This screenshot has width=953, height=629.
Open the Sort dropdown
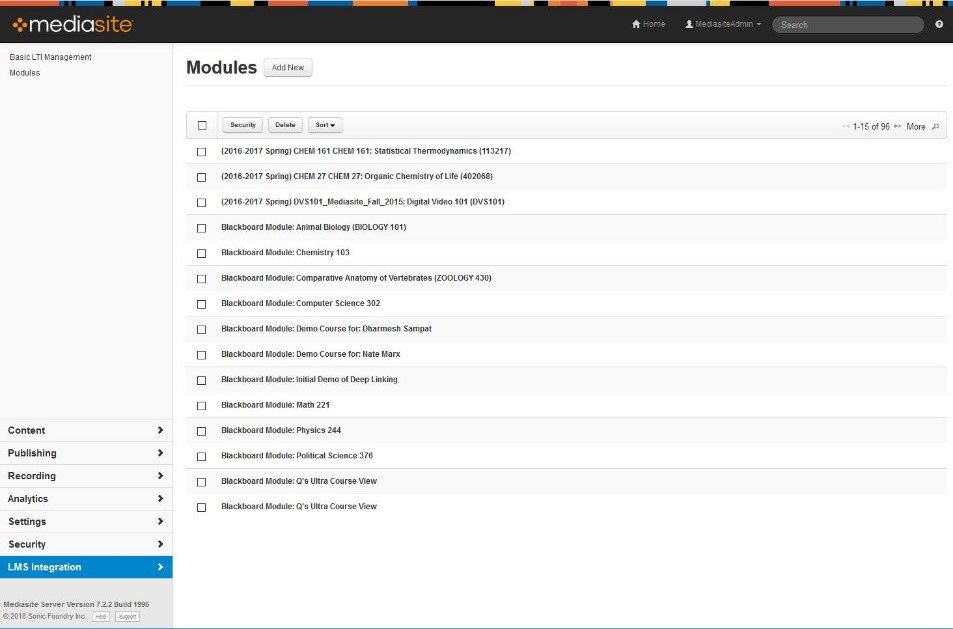click(x=325, y=124)
